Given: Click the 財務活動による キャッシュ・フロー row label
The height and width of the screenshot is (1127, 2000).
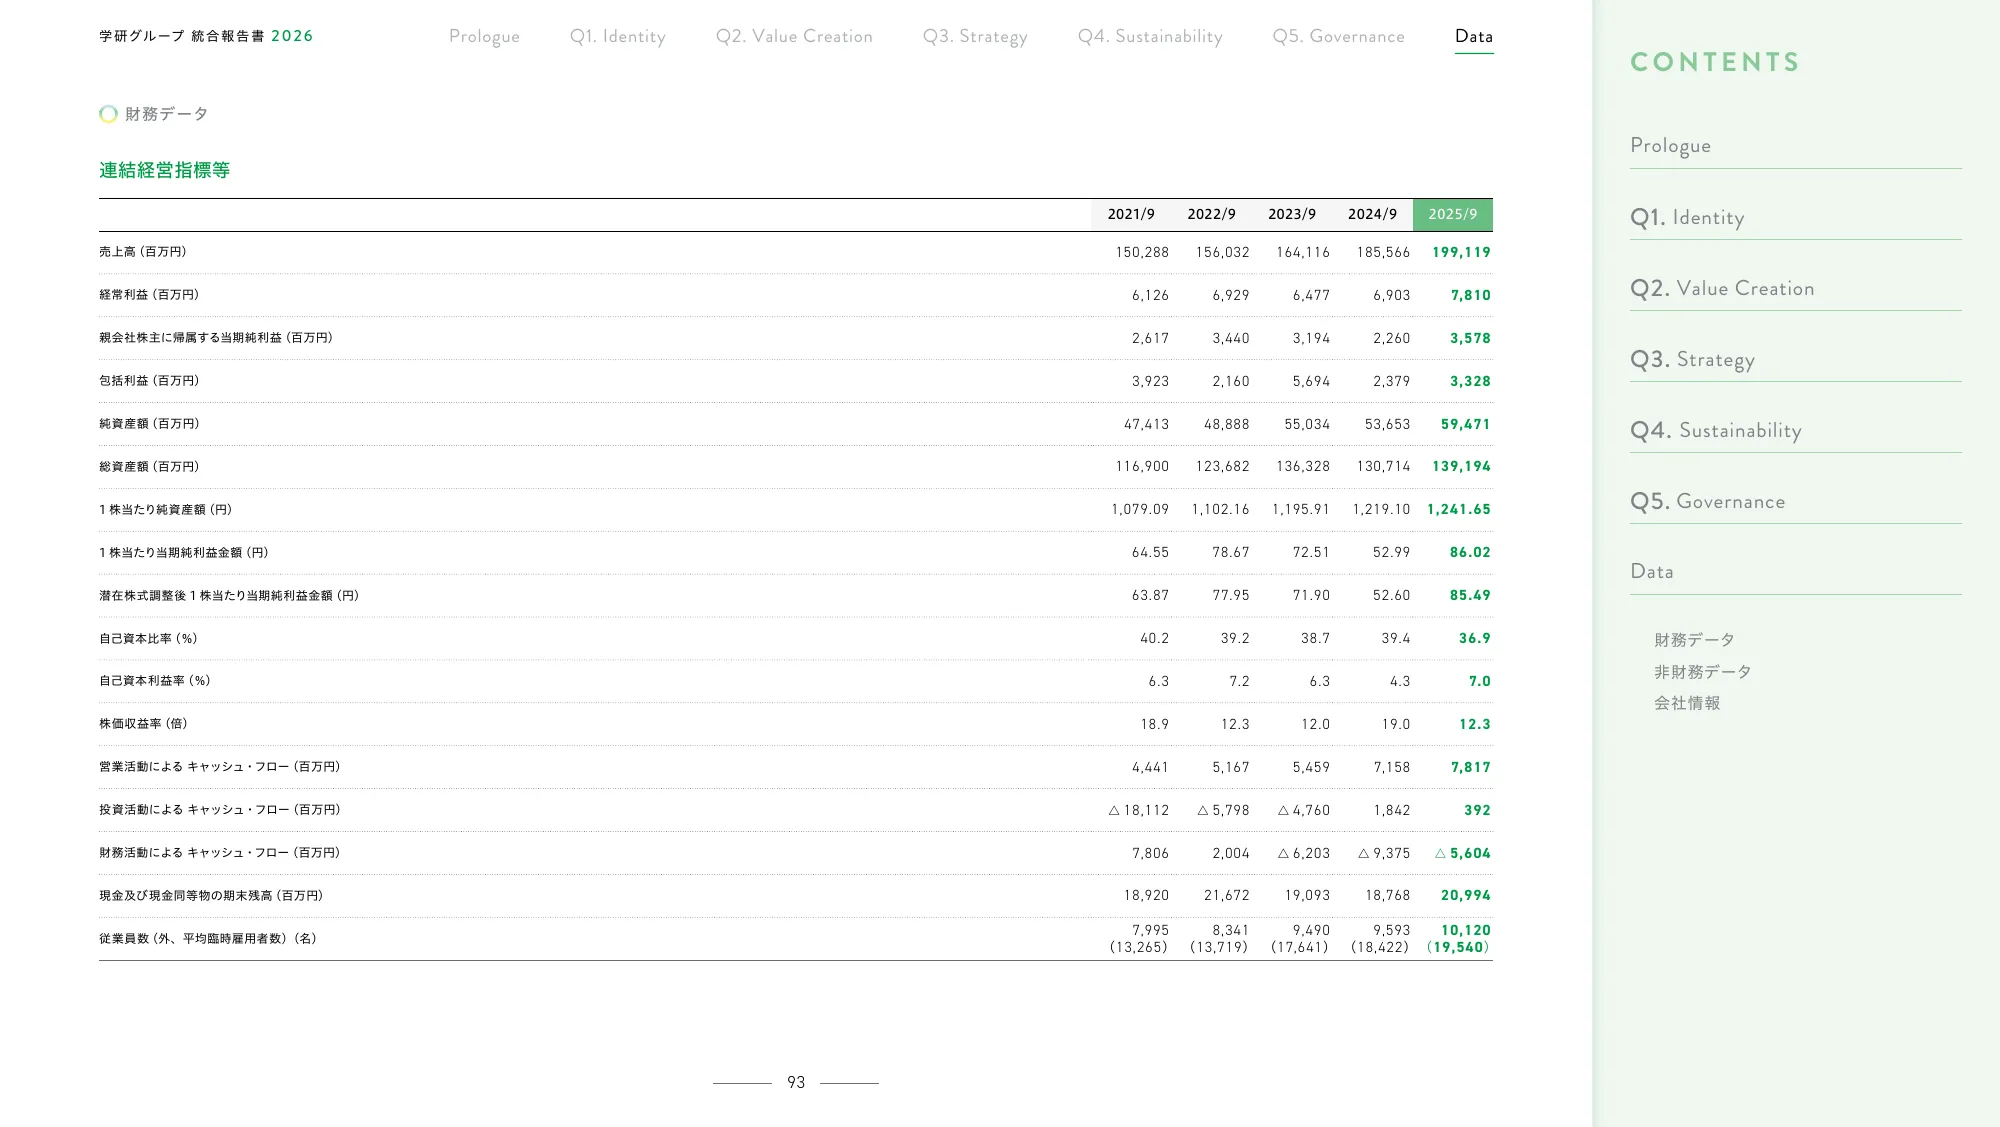Looking at the screenshot, I should [220, 853].
